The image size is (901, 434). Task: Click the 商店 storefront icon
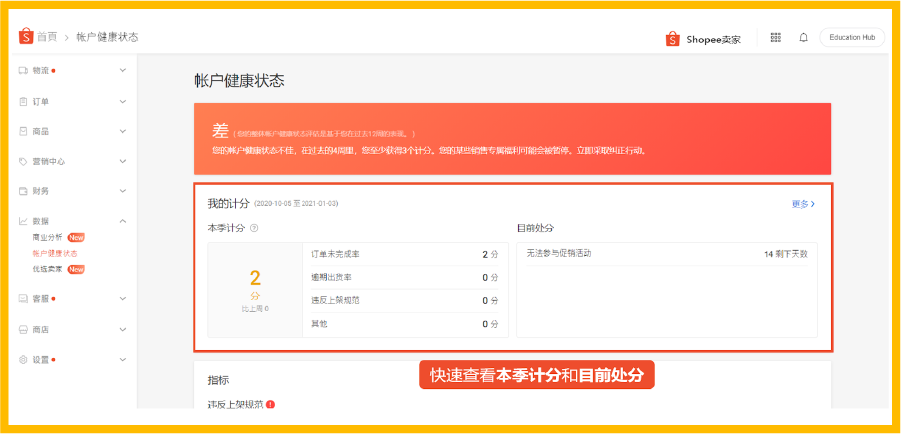[x=24, y=330]
